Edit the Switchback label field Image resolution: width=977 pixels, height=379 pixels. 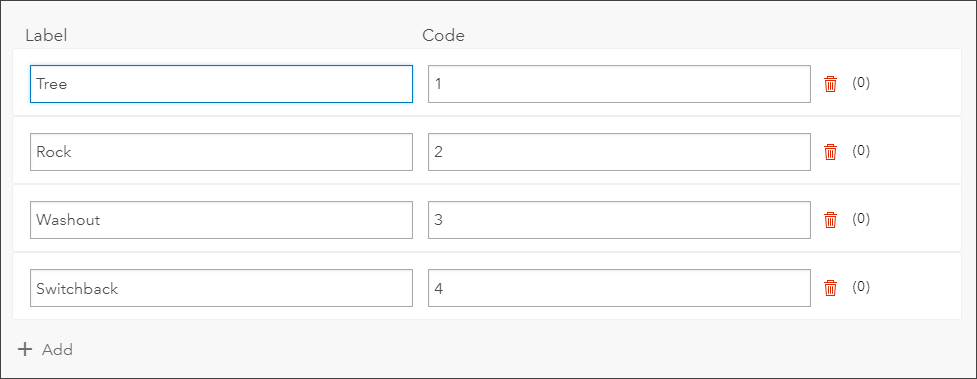(221, 288)
